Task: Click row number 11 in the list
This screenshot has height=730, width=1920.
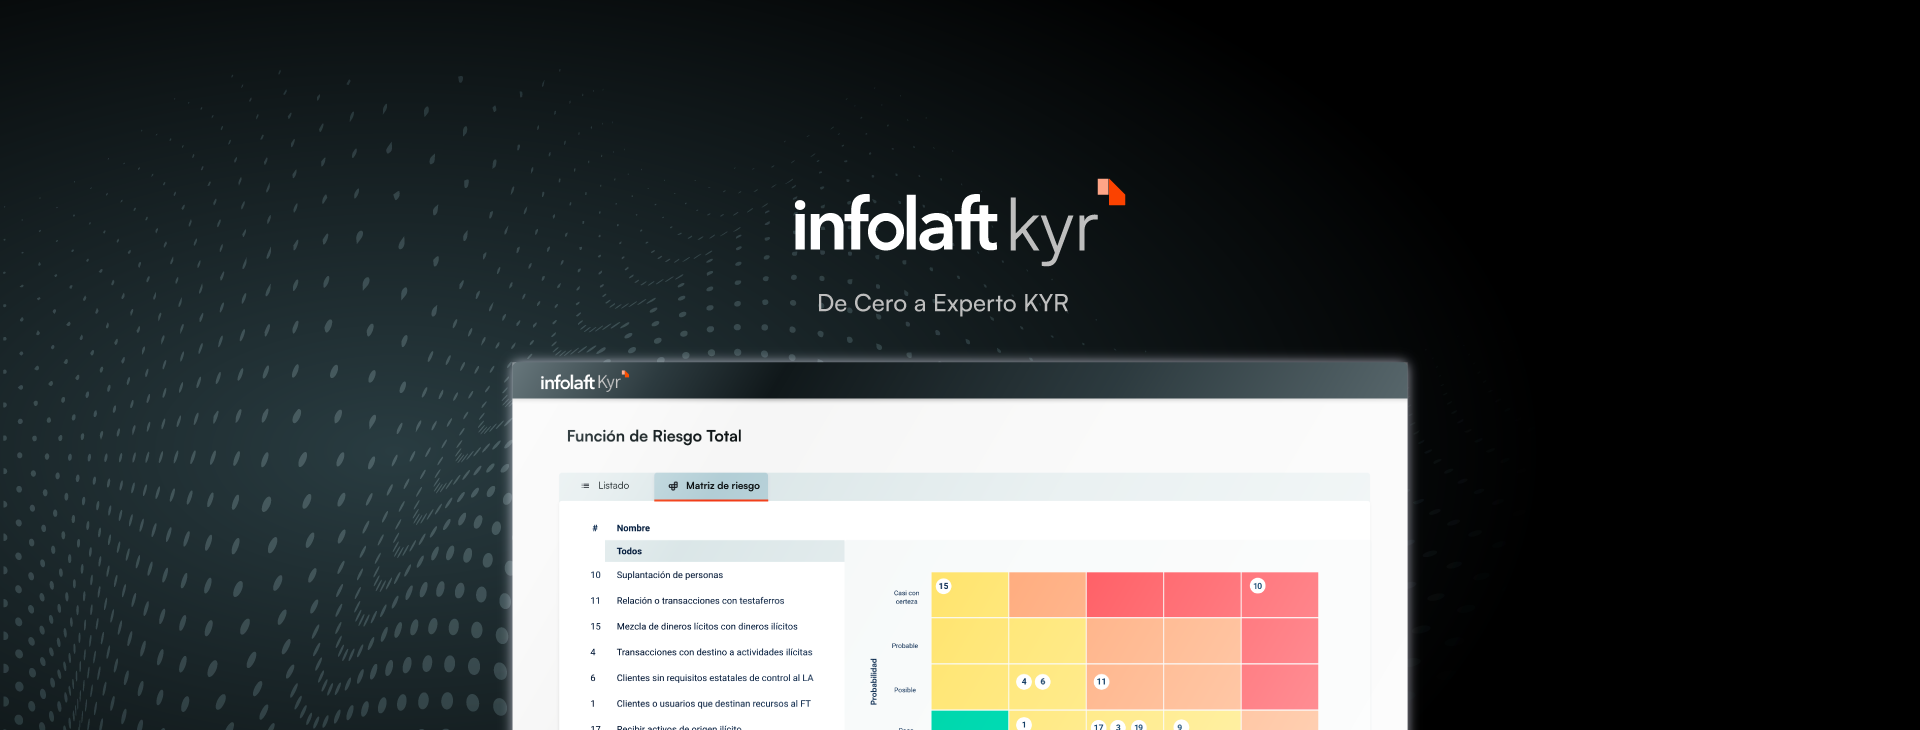Action: point(596,601)
